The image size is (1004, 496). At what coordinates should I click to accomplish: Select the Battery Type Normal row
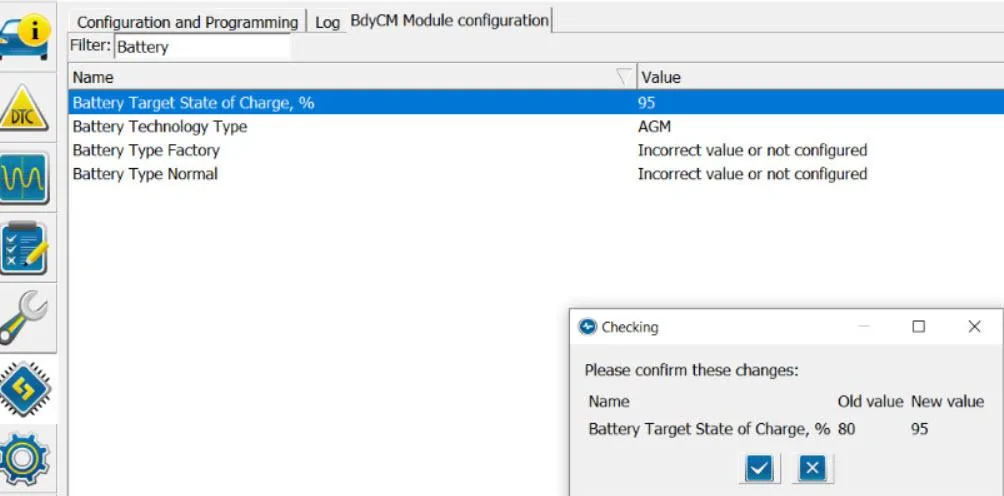click(536, 174)
